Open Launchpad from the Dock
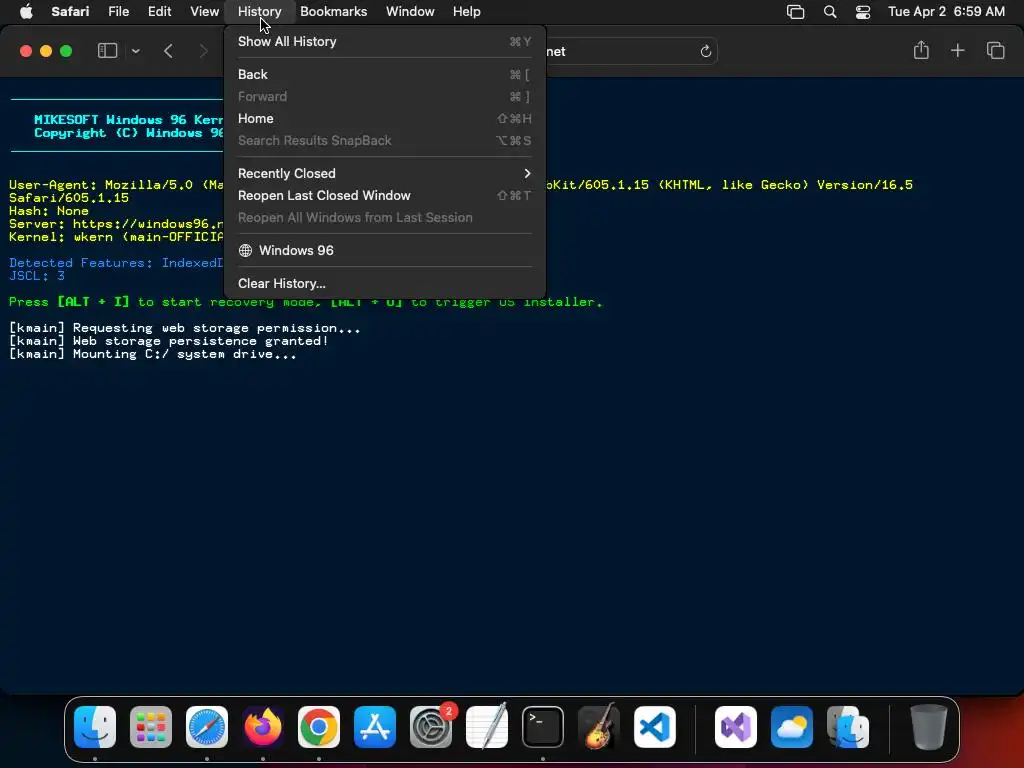This screenshot has width=1024, height=768. (151, 727)
